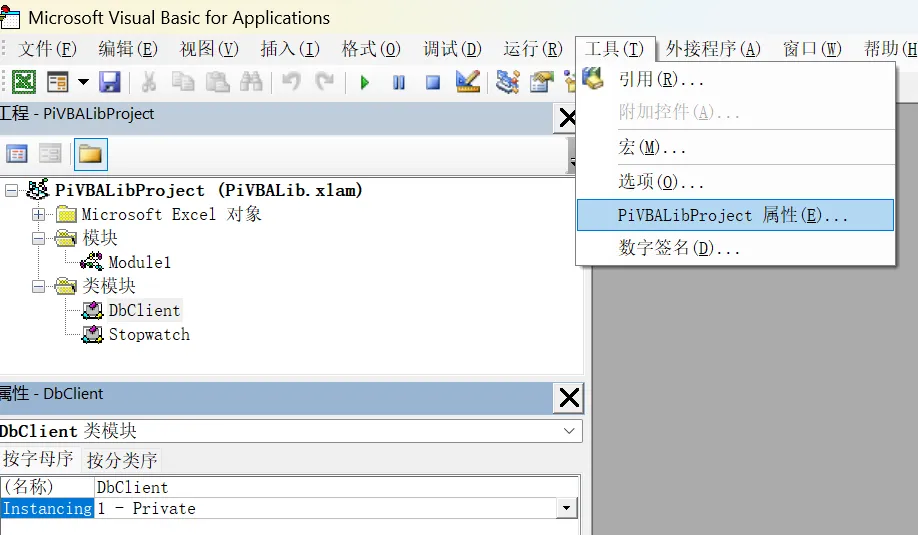The height and width of the screenshot is (535, 918).
Task: Open the Properties Window toolbar icon
Action: point(542,82)
